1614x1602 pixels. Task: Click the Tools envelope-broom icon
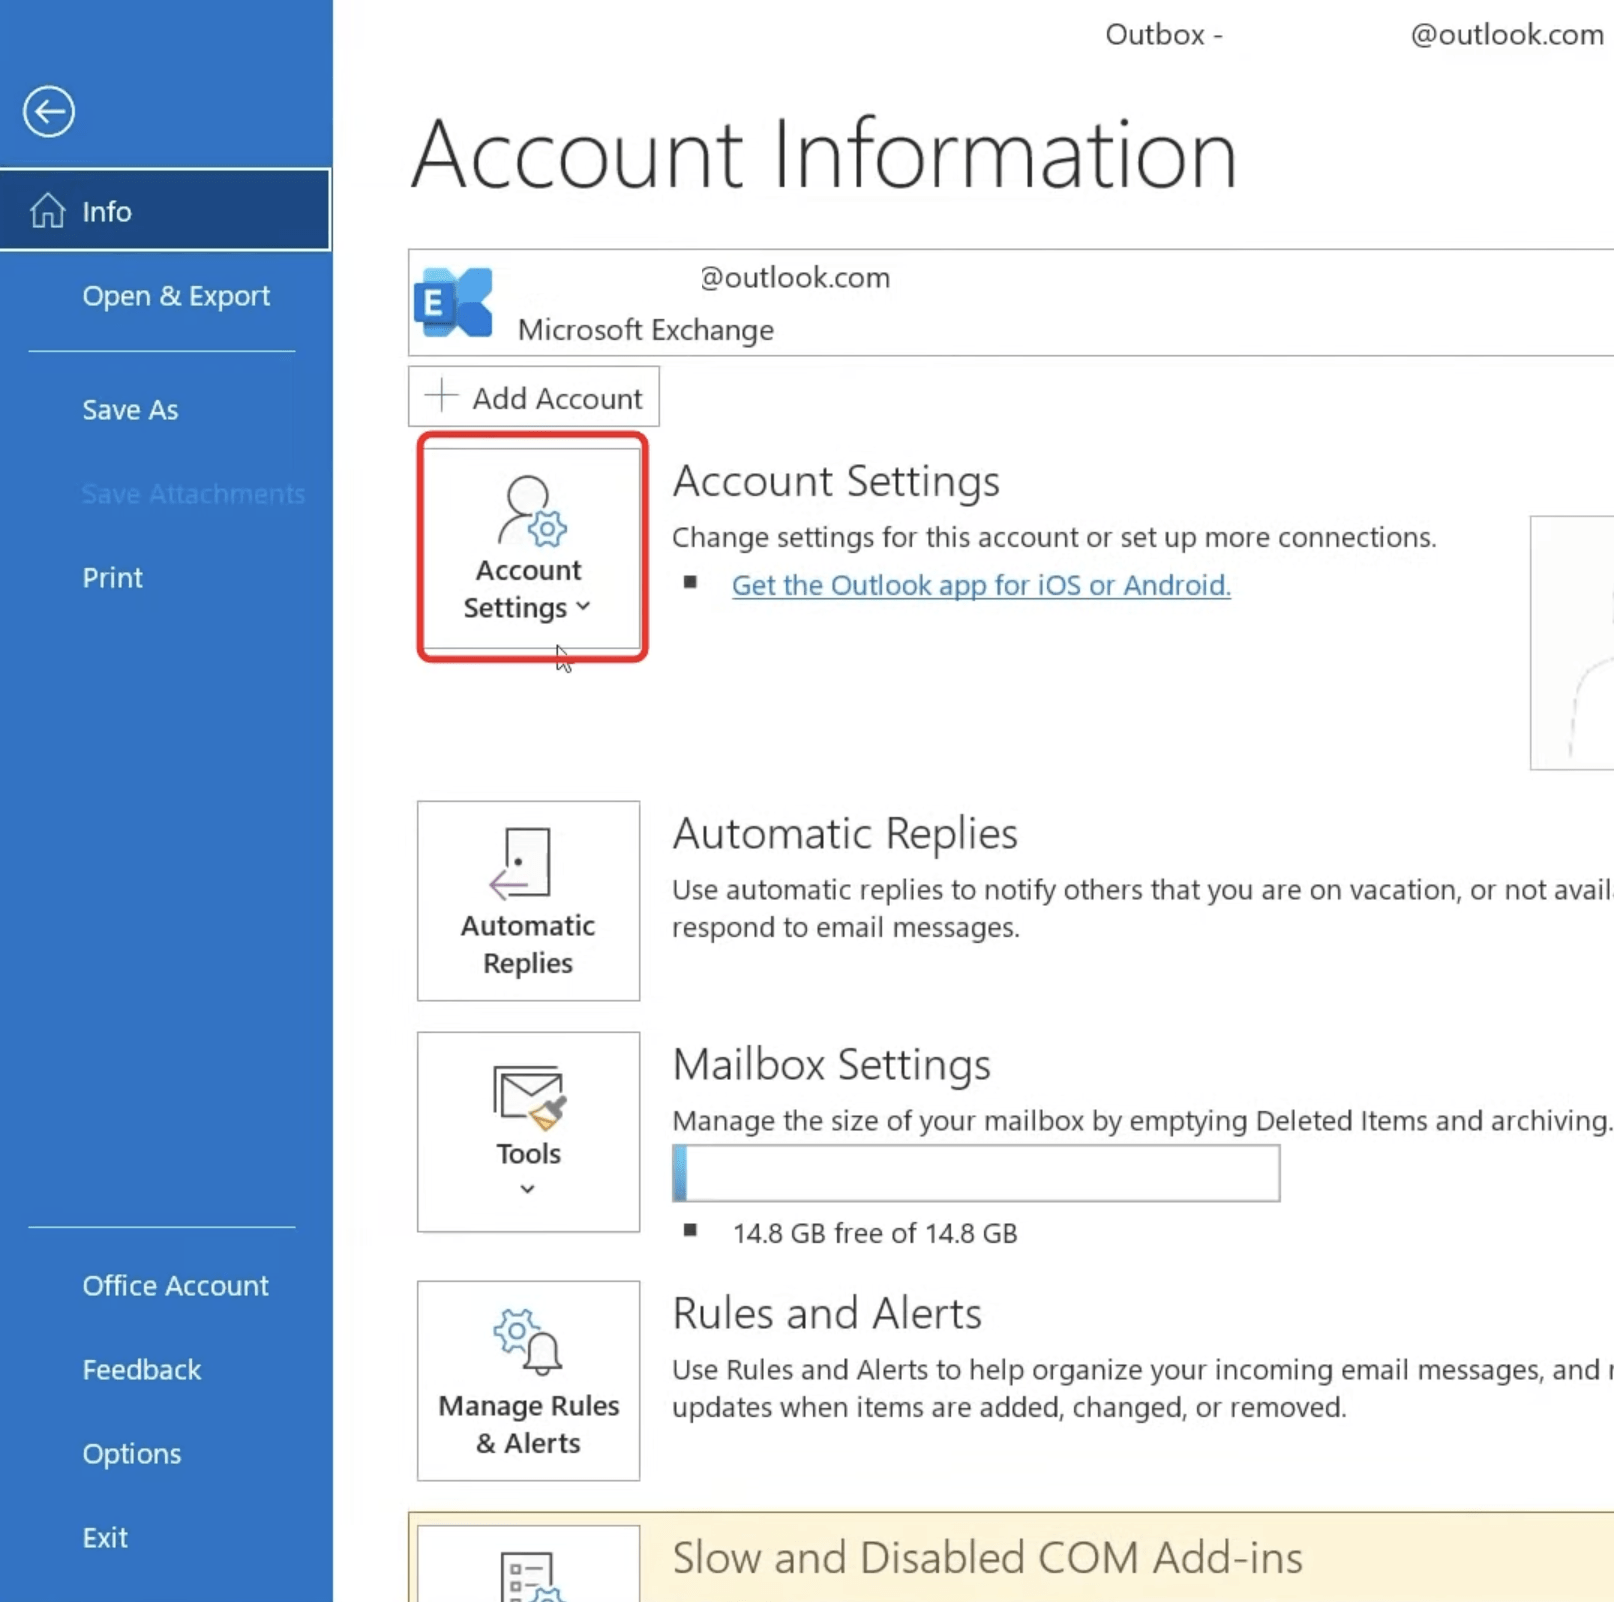529,1097
